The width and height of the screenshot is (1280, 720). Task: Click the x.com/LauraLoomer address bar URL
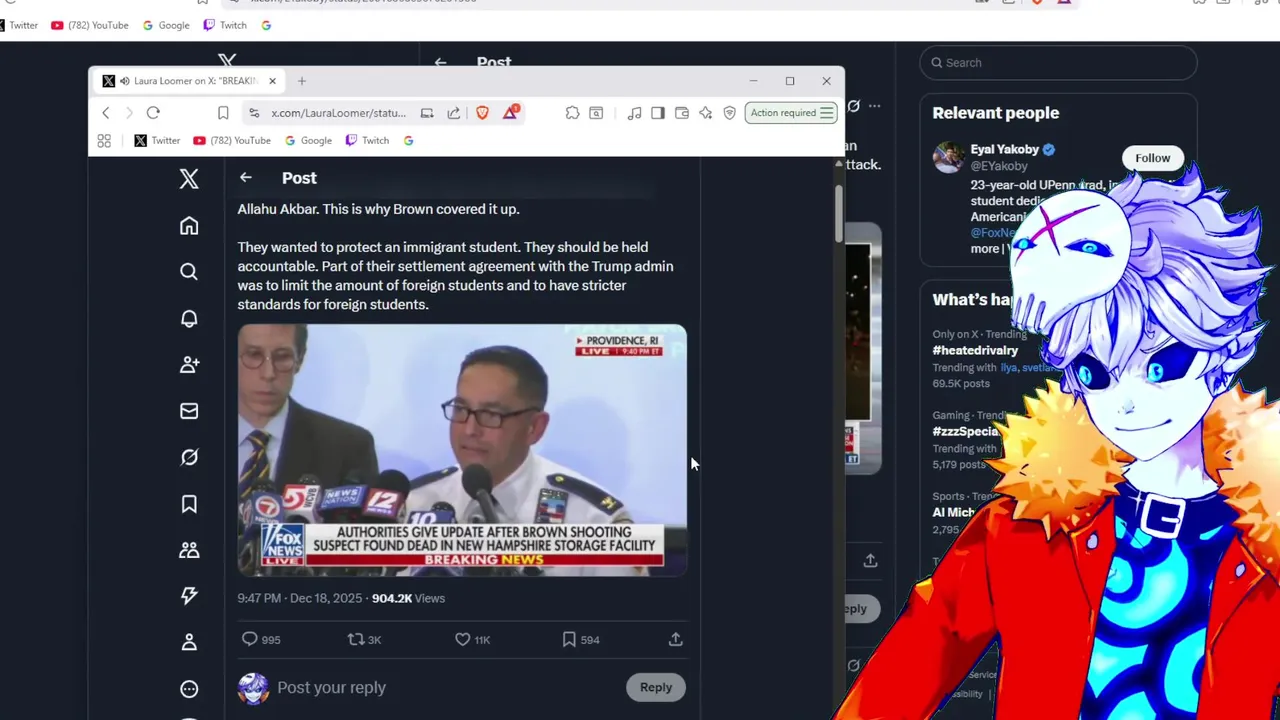338,113
